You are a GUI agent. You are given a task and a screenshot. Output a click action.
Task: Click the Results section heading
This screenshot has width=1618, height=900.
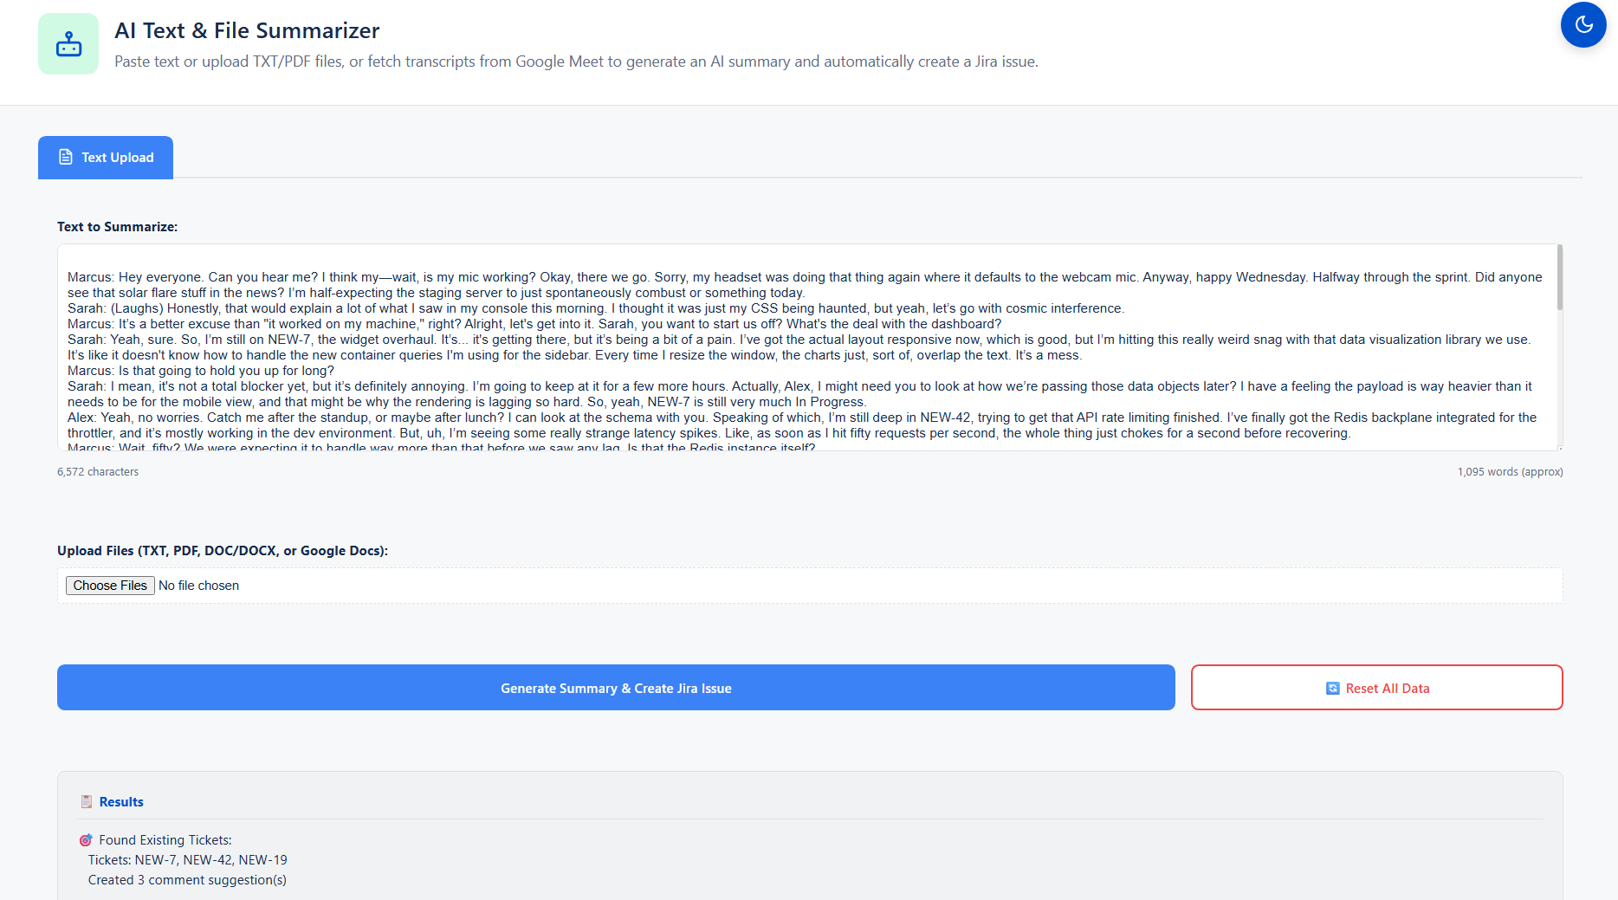(x=121, y=802)
